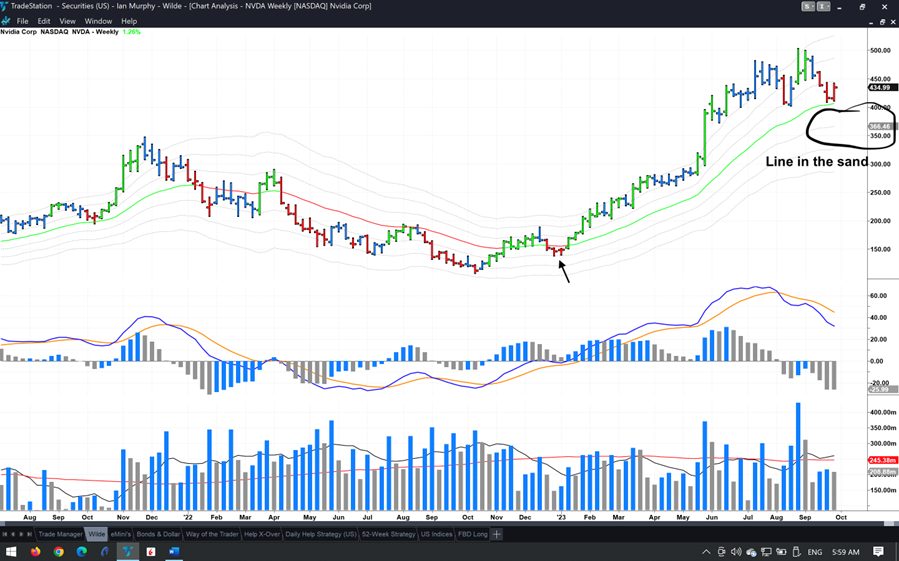Viewport: 899px width, 561px height.
Task: Open the View menu
Action: [67, 21]
